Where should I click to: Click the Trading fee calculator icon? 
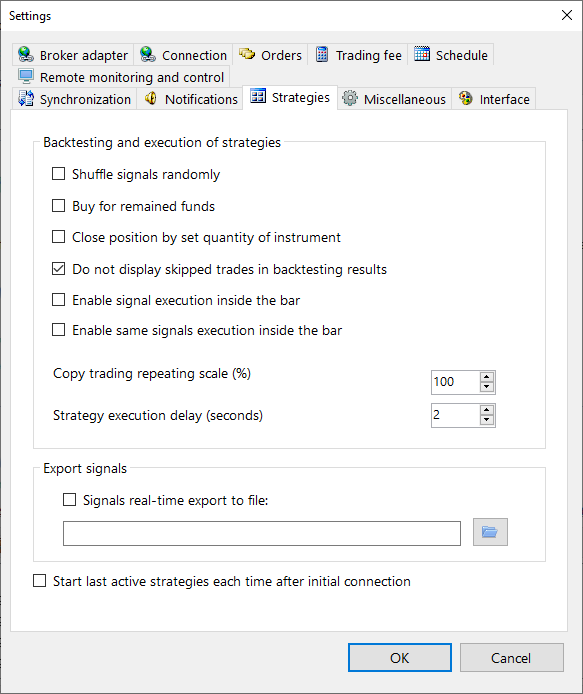pyautogui.click(x=322, y=54)
